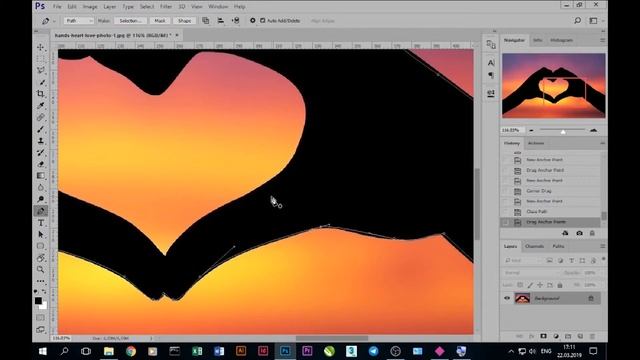Add layer mask at Layers panel bottom
The height and width of the screenshot is (360, 640).
click(x=543, y=336)
